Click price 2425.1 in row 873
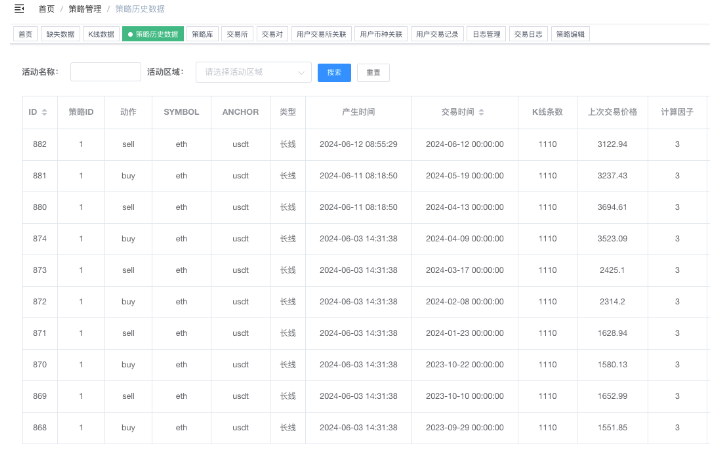 click(x=612, y=270)
